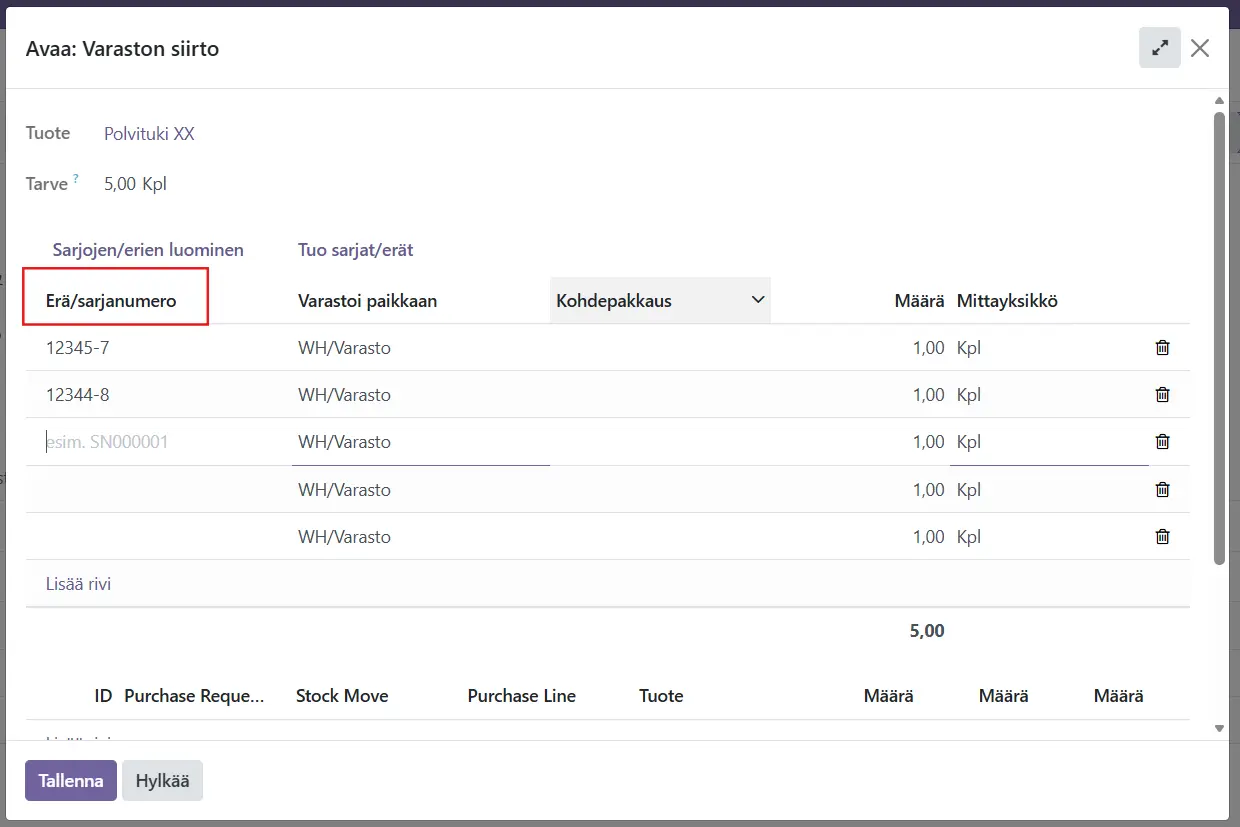Screen dimensions: 1240x827
Task: Focus the serial number input field
Action: (x=150, y=442)
